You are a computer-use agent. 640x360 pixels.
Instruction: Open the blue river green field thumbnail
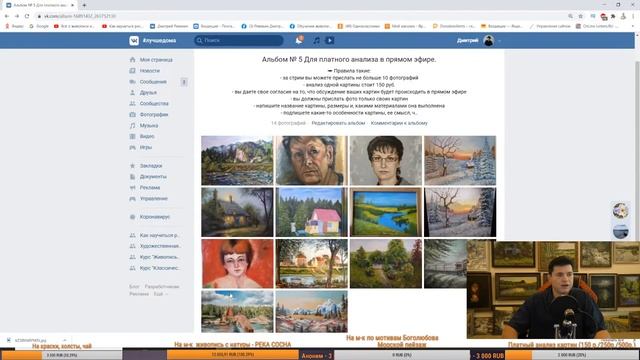point(386,212)
